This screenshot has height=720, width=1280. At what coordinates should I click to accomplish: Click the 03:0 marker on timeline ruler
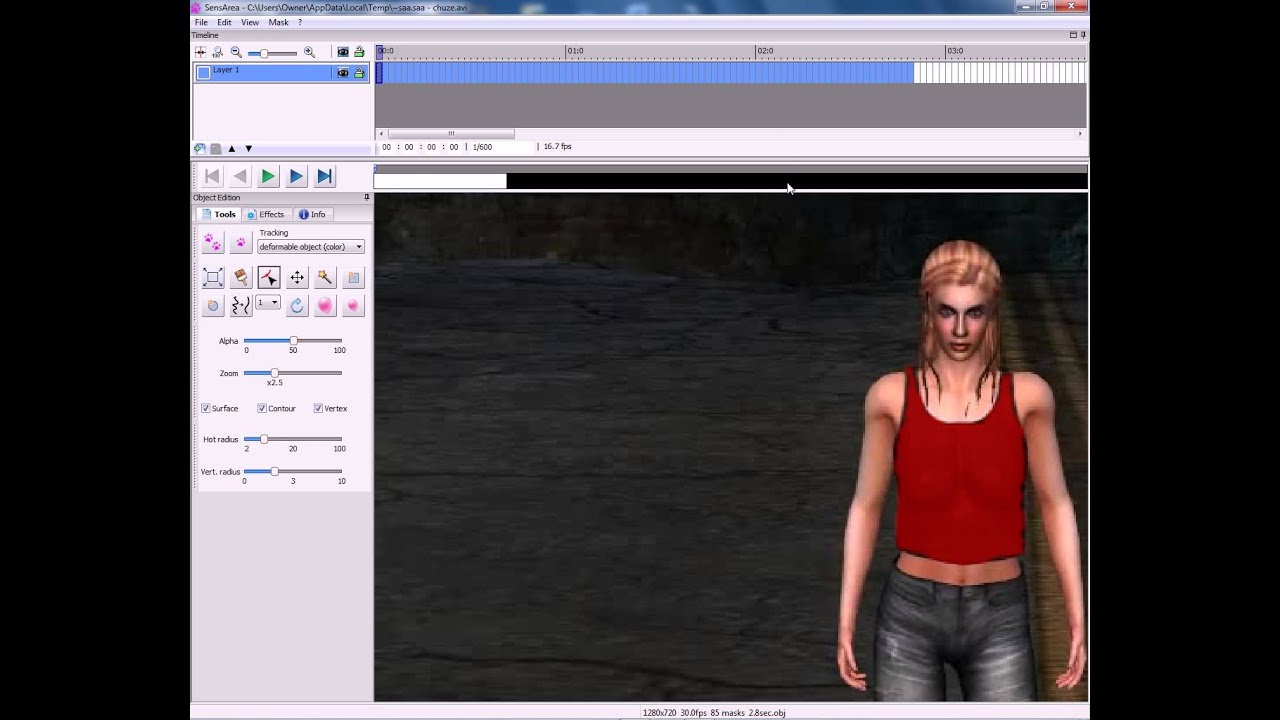coord(955,51)
